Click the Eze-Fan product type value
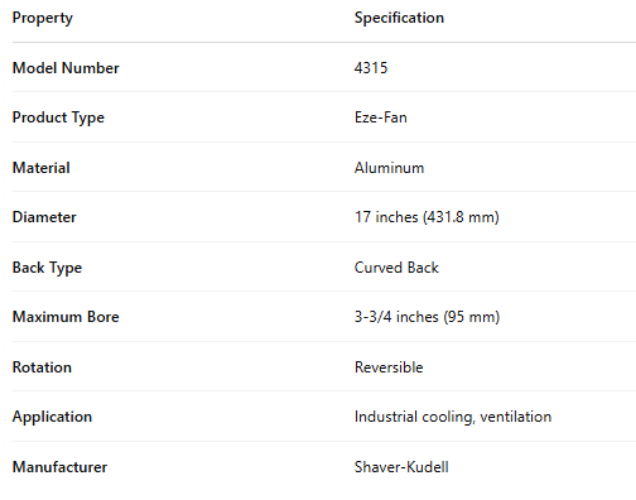The image size is (636, 500). pyautogui.click(x=380, y=118)
